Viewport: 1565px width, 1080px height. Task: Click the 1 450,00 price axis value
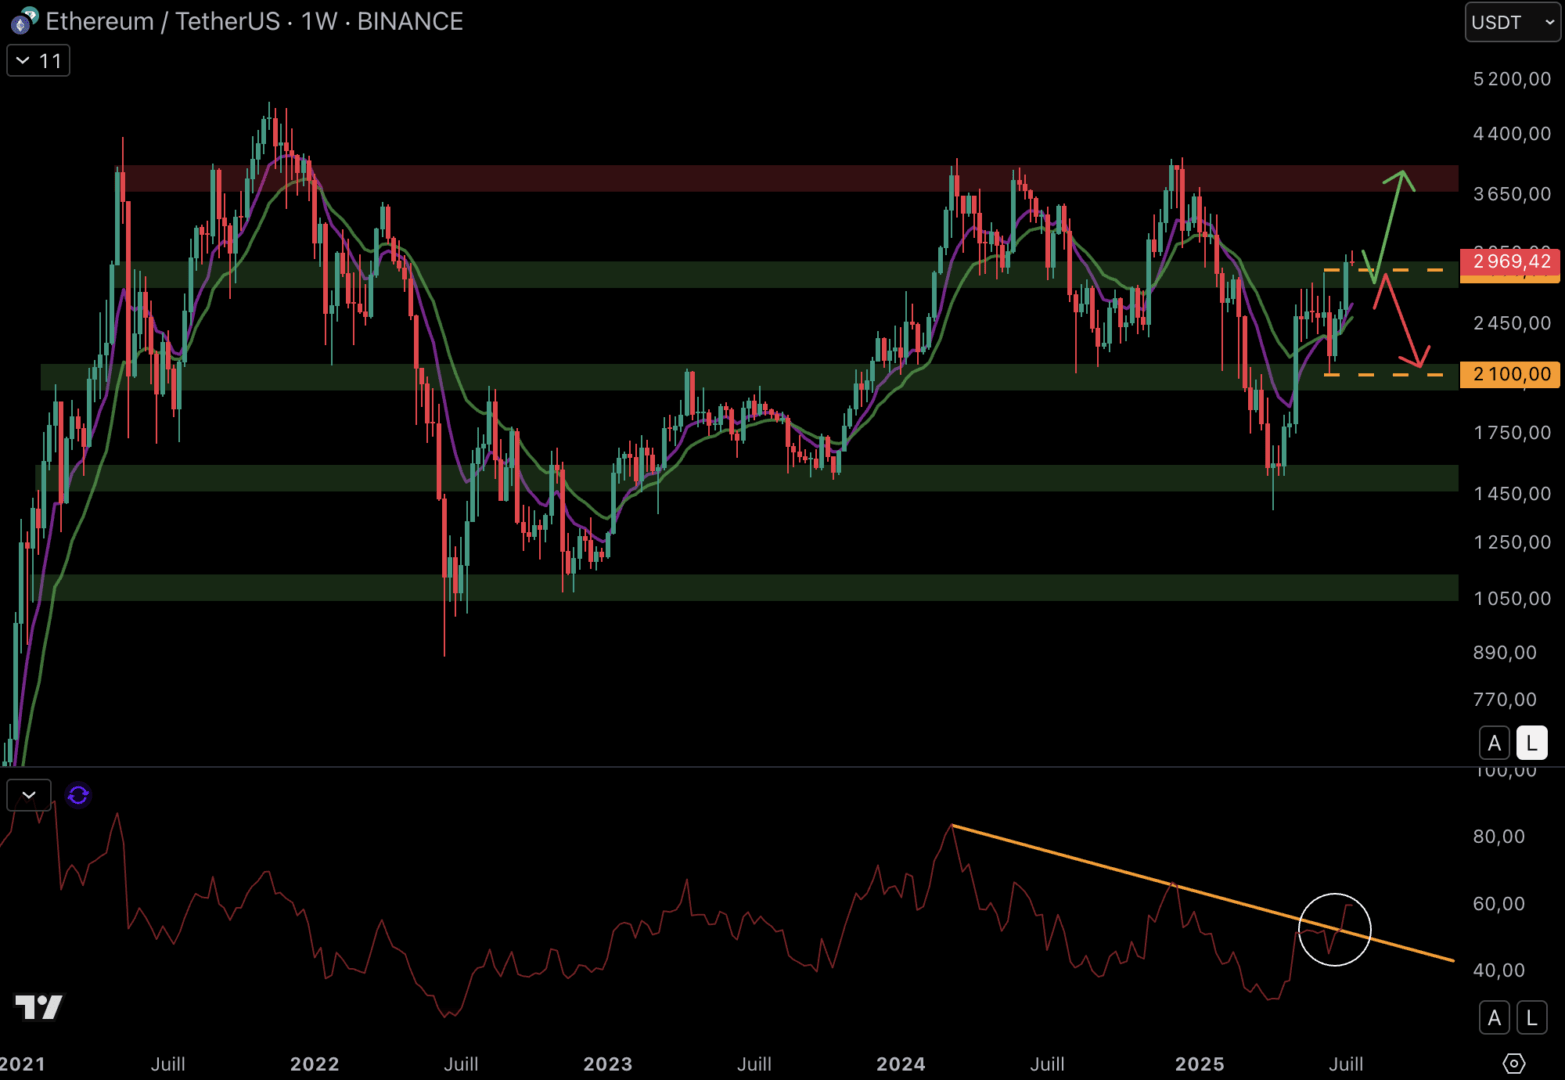[1512, 493]
